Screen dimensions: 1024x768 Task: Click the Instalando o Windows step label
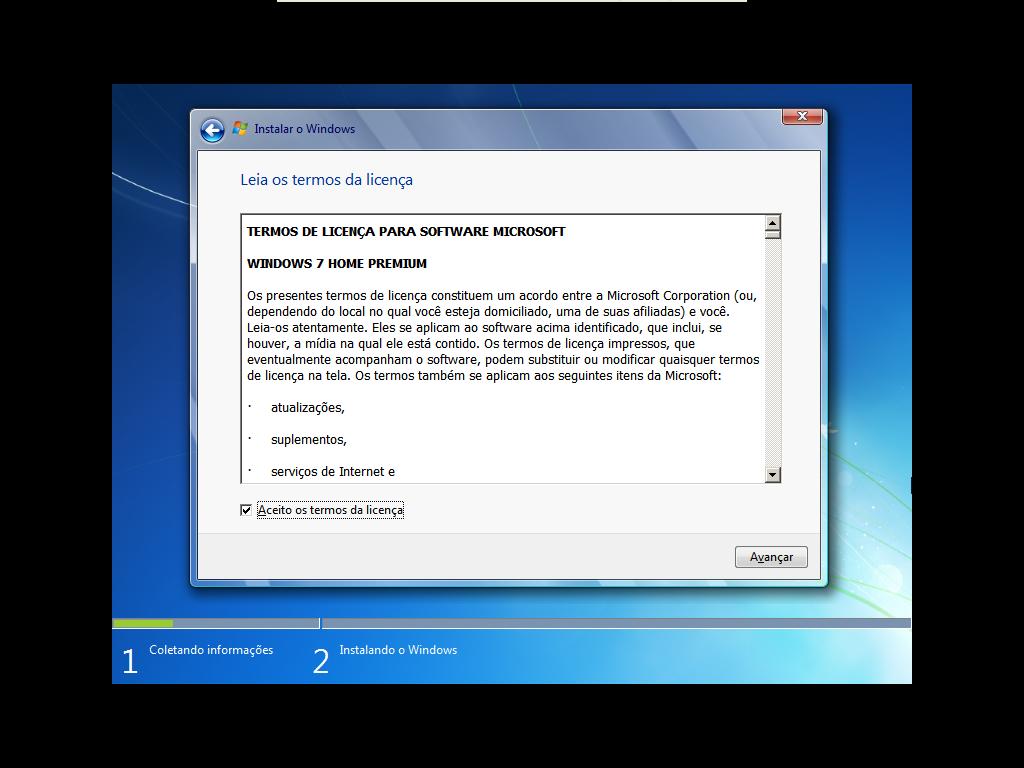(x=398, y=650)
